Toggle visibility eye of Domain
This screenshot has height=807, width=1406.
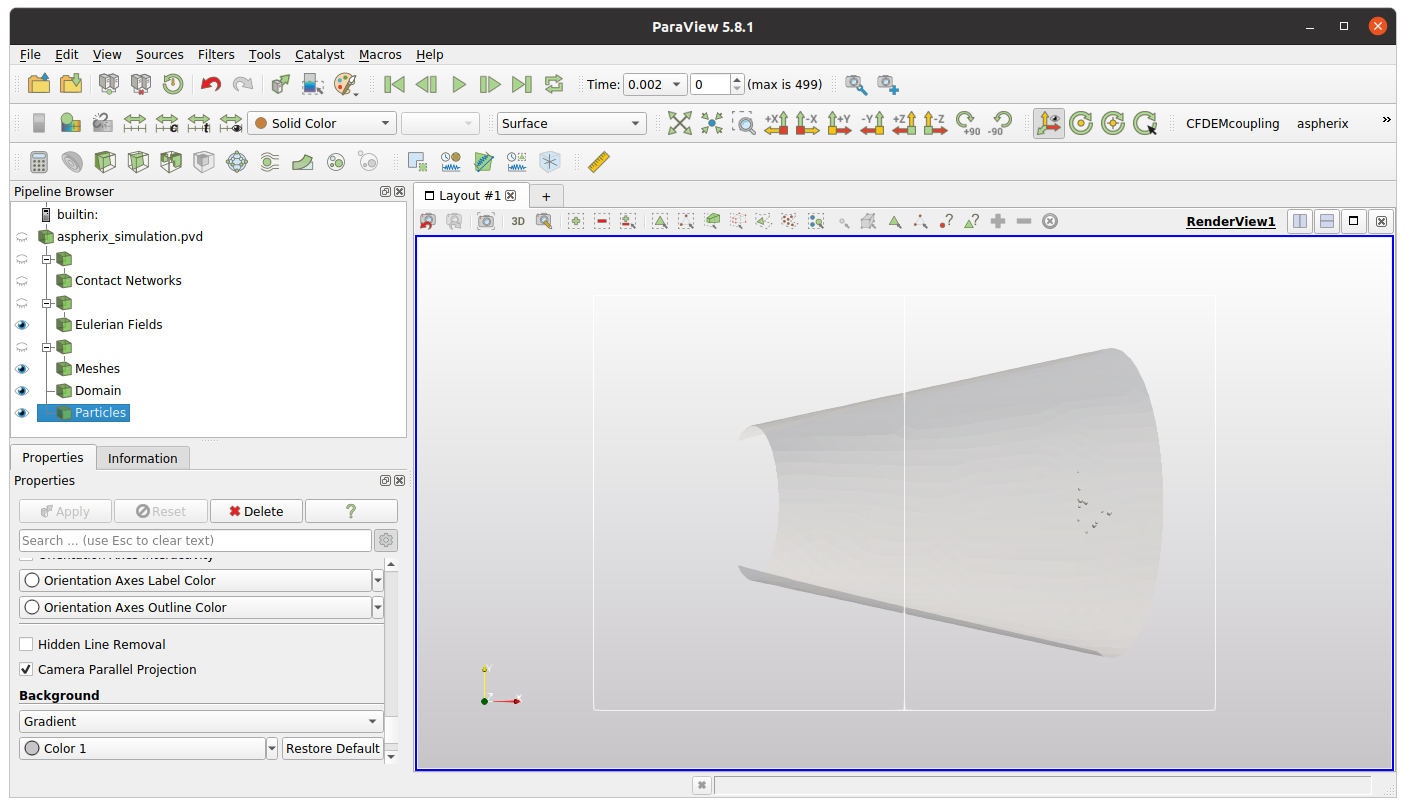point(22,391)
